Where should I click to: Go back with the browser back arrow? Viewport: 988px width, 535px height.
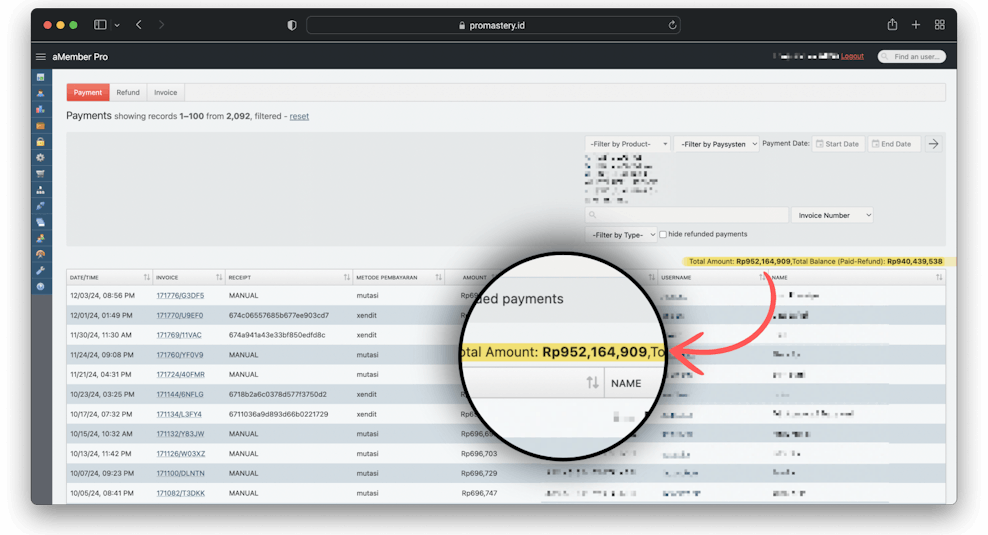(x=139, y=25)
